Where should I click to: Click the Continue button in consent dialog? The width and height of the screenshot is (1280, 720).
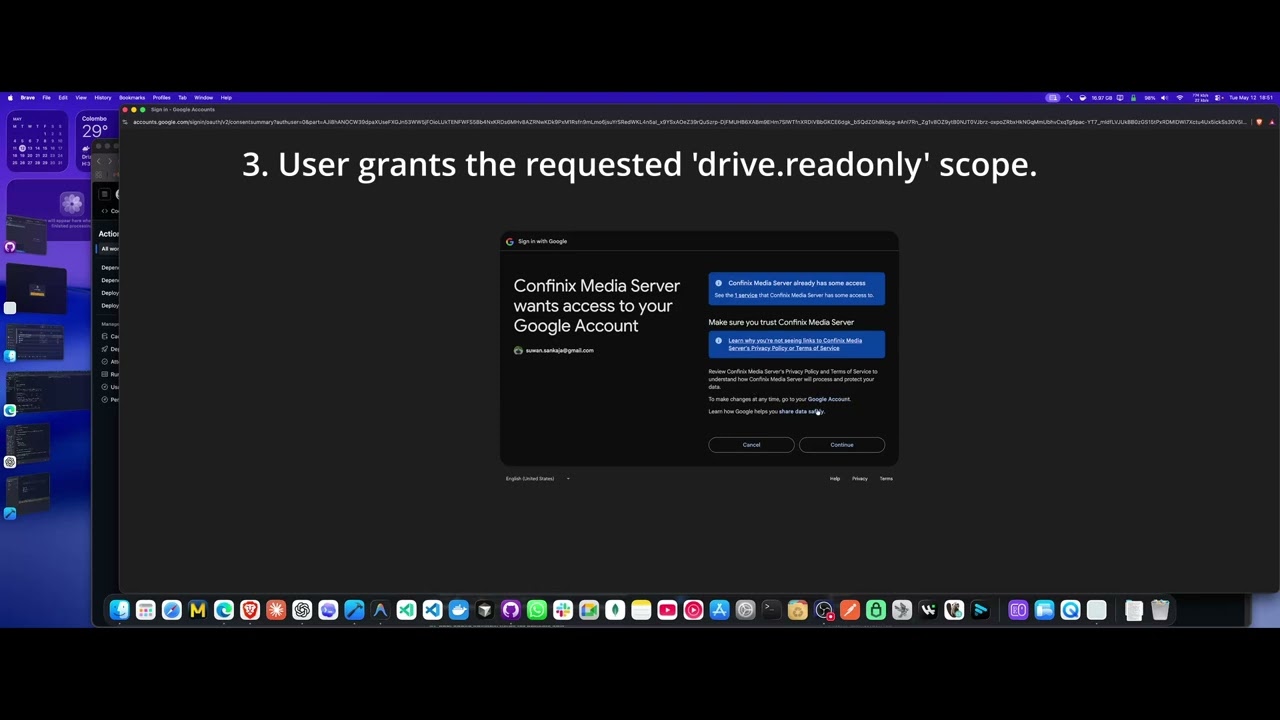[842, 445]
